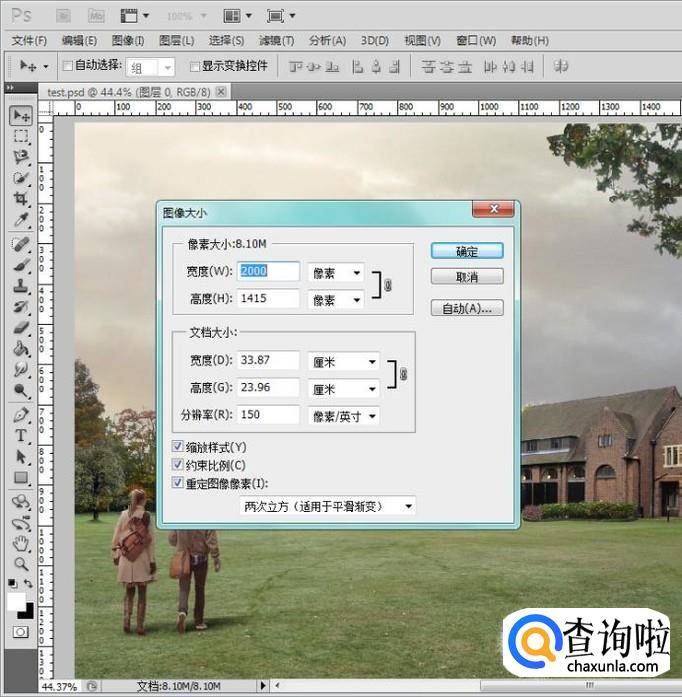
Task: Select the Horizontal Type tool
Action: coord(21,437)
